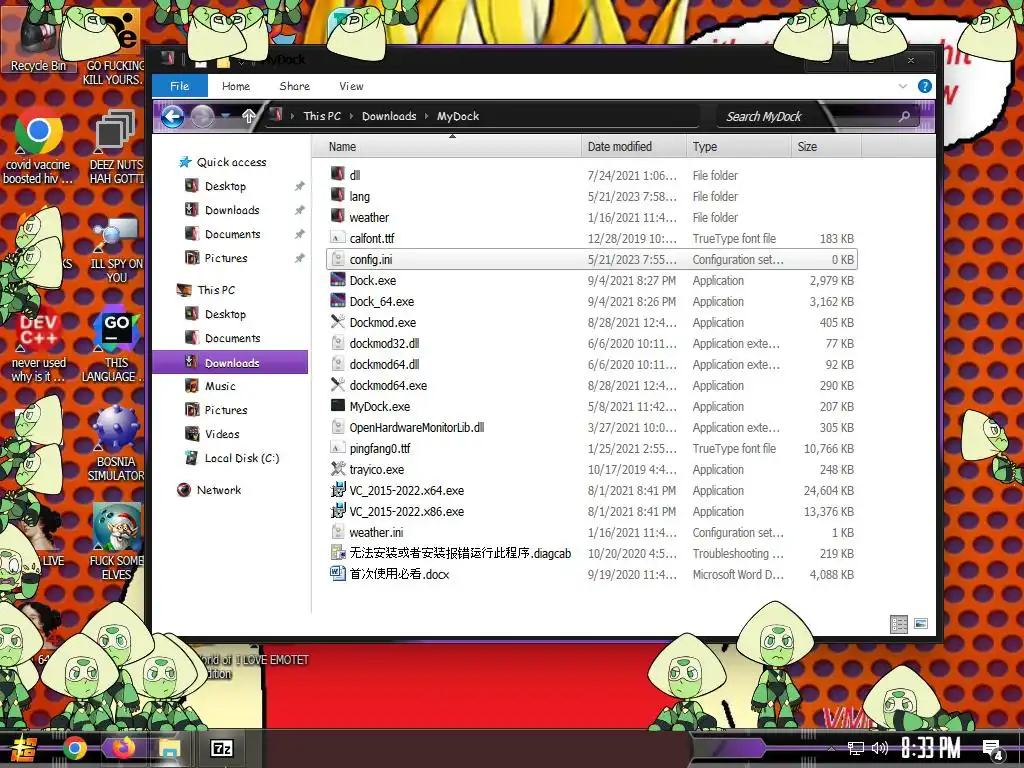Click the Forward navigation arrow

tap(202, 117)
